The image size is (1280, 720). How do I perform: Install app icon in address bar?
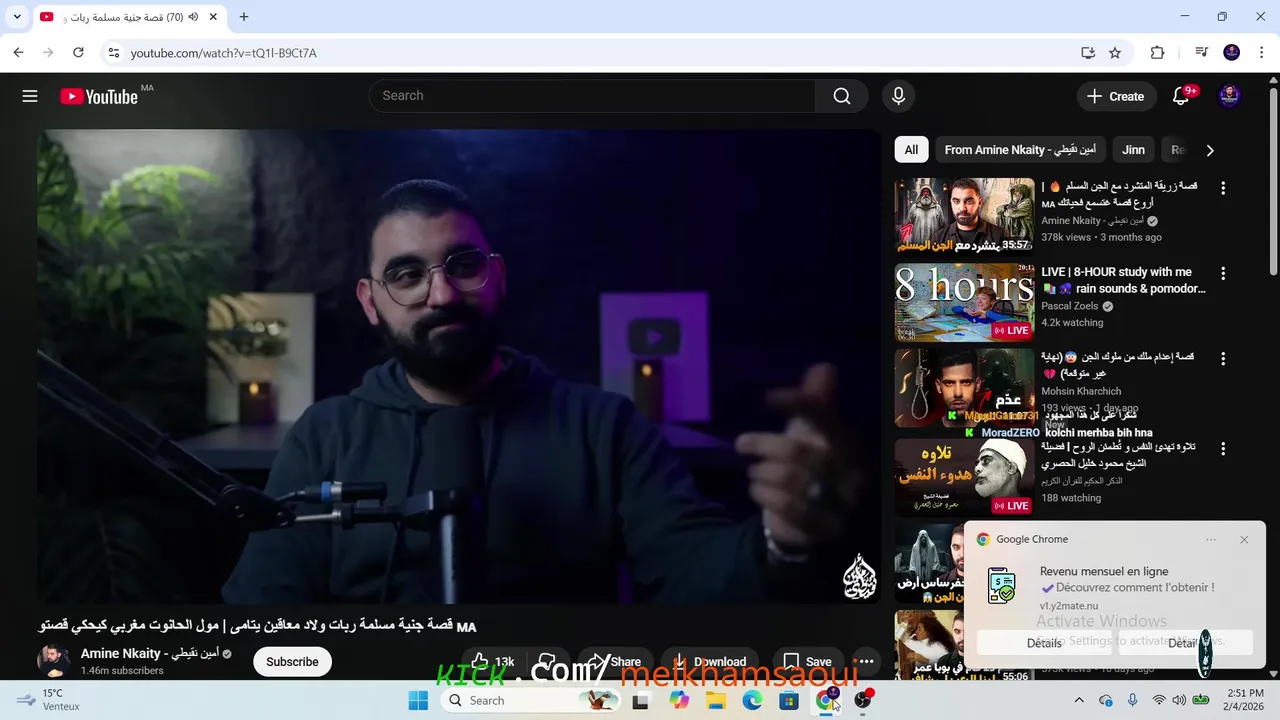coord(1088,52)
